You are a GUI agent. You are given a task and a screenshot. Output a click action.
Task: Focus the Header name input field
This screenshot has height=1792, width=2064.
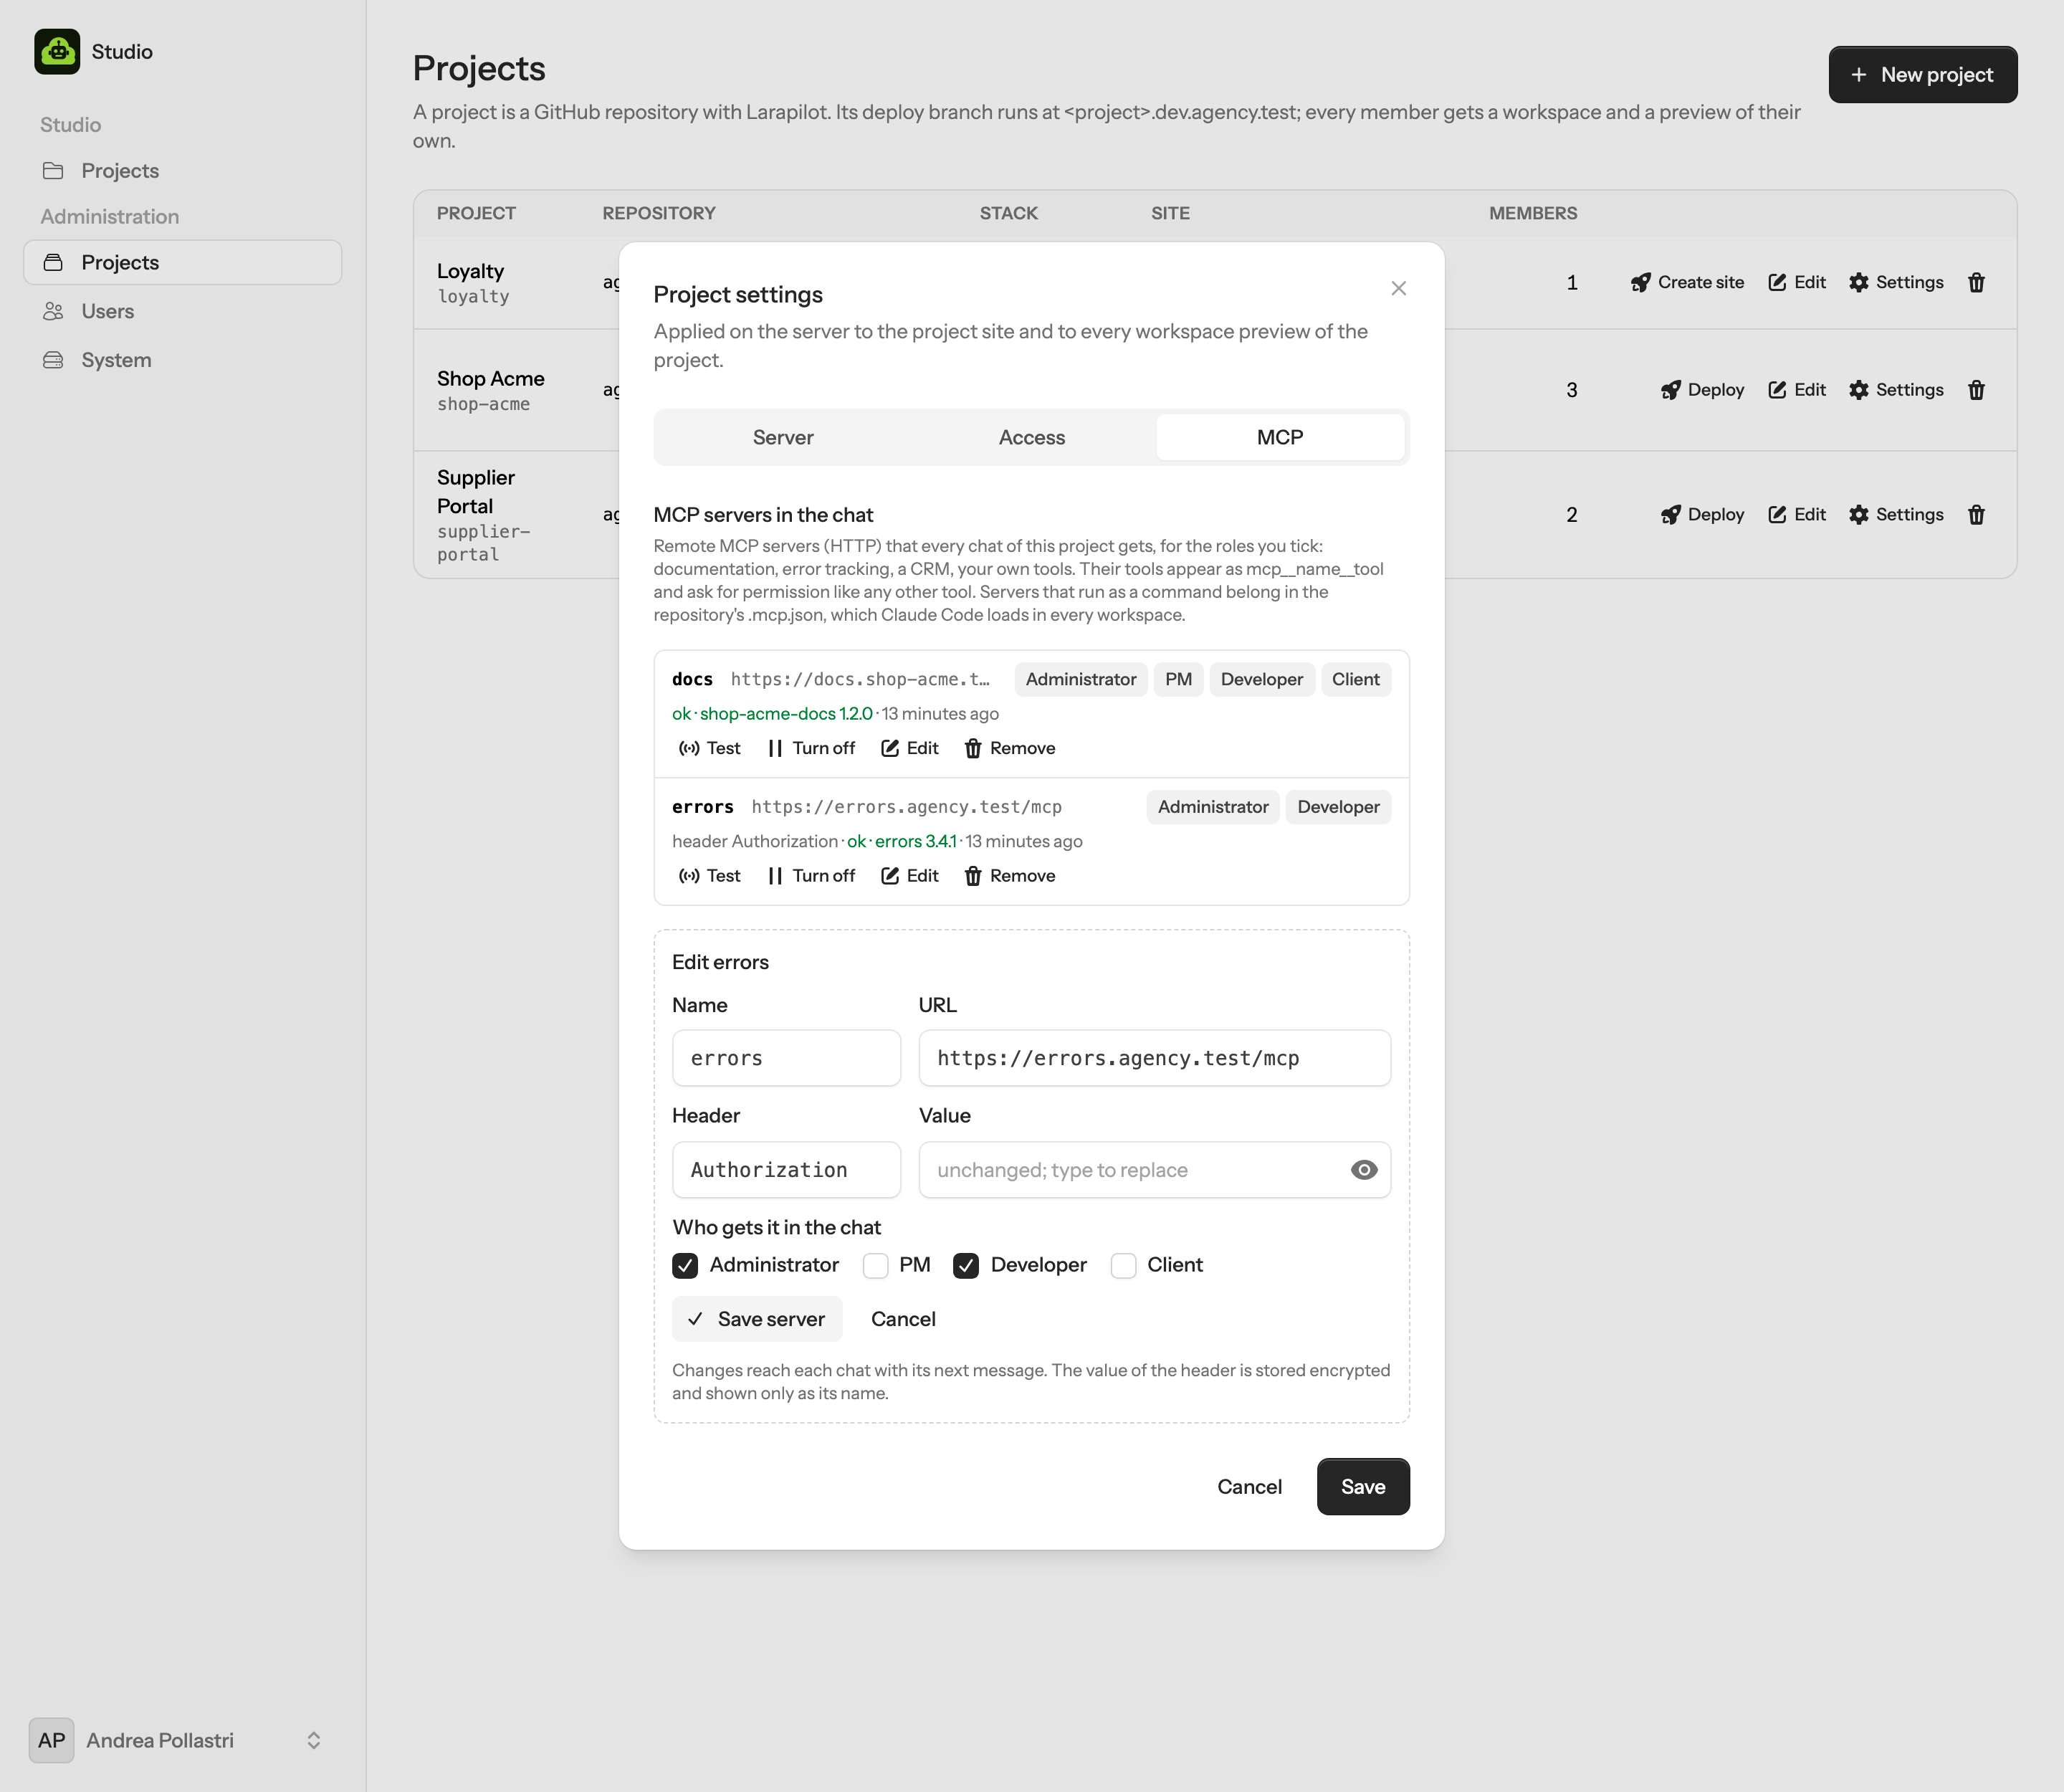click(x=786, y=1170)
